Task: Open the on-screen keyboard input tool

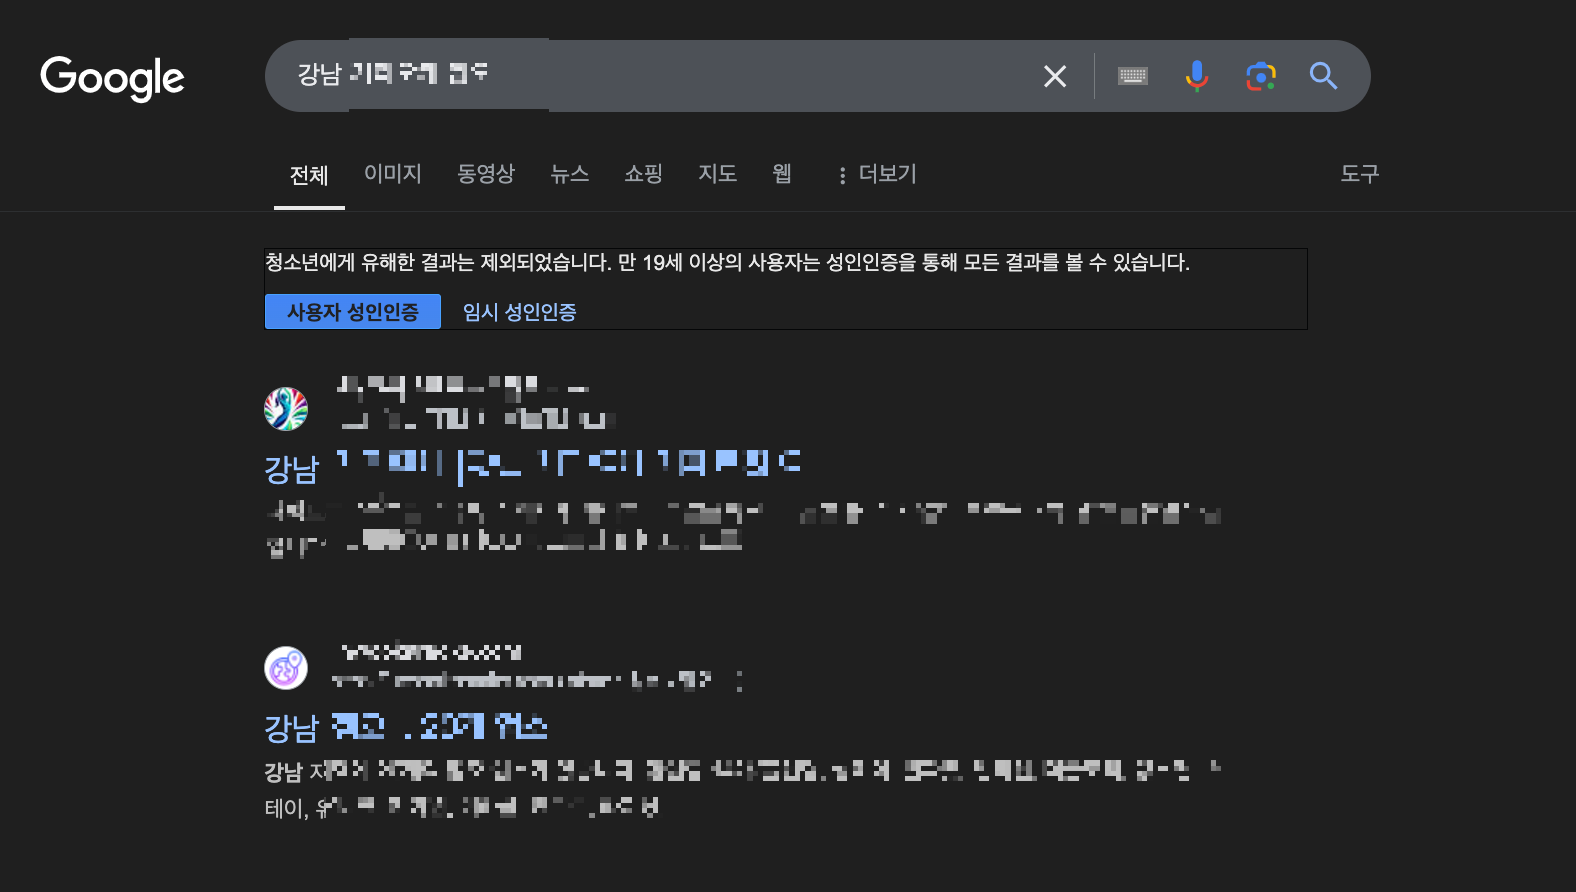Action: (x=1133, y=76)
